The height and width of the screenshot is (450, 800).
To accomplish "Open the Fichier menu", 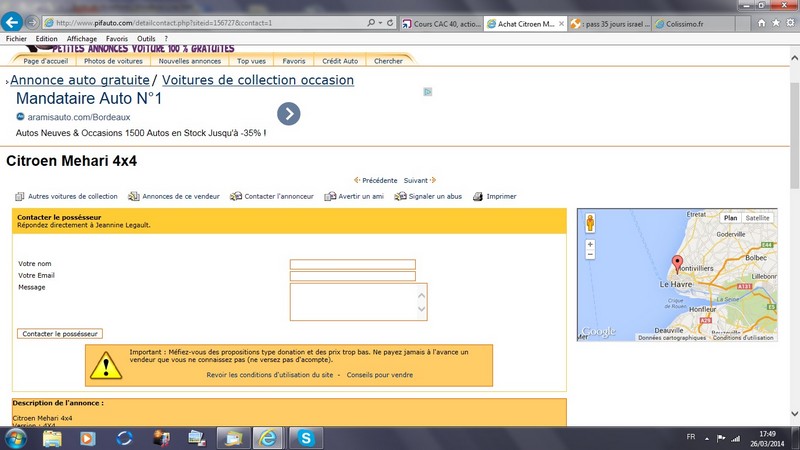I will tap(16, 39).
